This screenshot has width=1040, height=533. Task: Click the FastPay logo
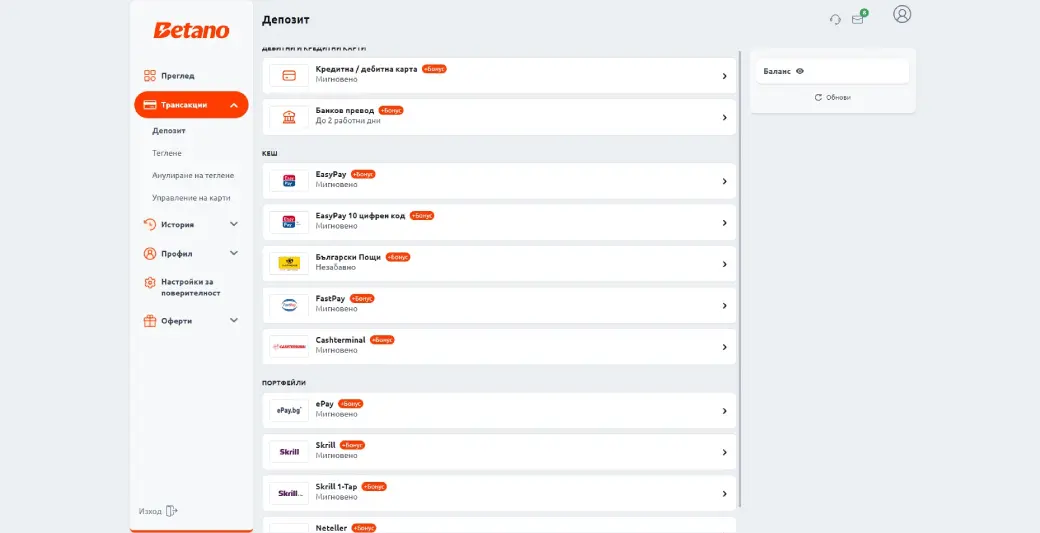[x=289, y=306]
